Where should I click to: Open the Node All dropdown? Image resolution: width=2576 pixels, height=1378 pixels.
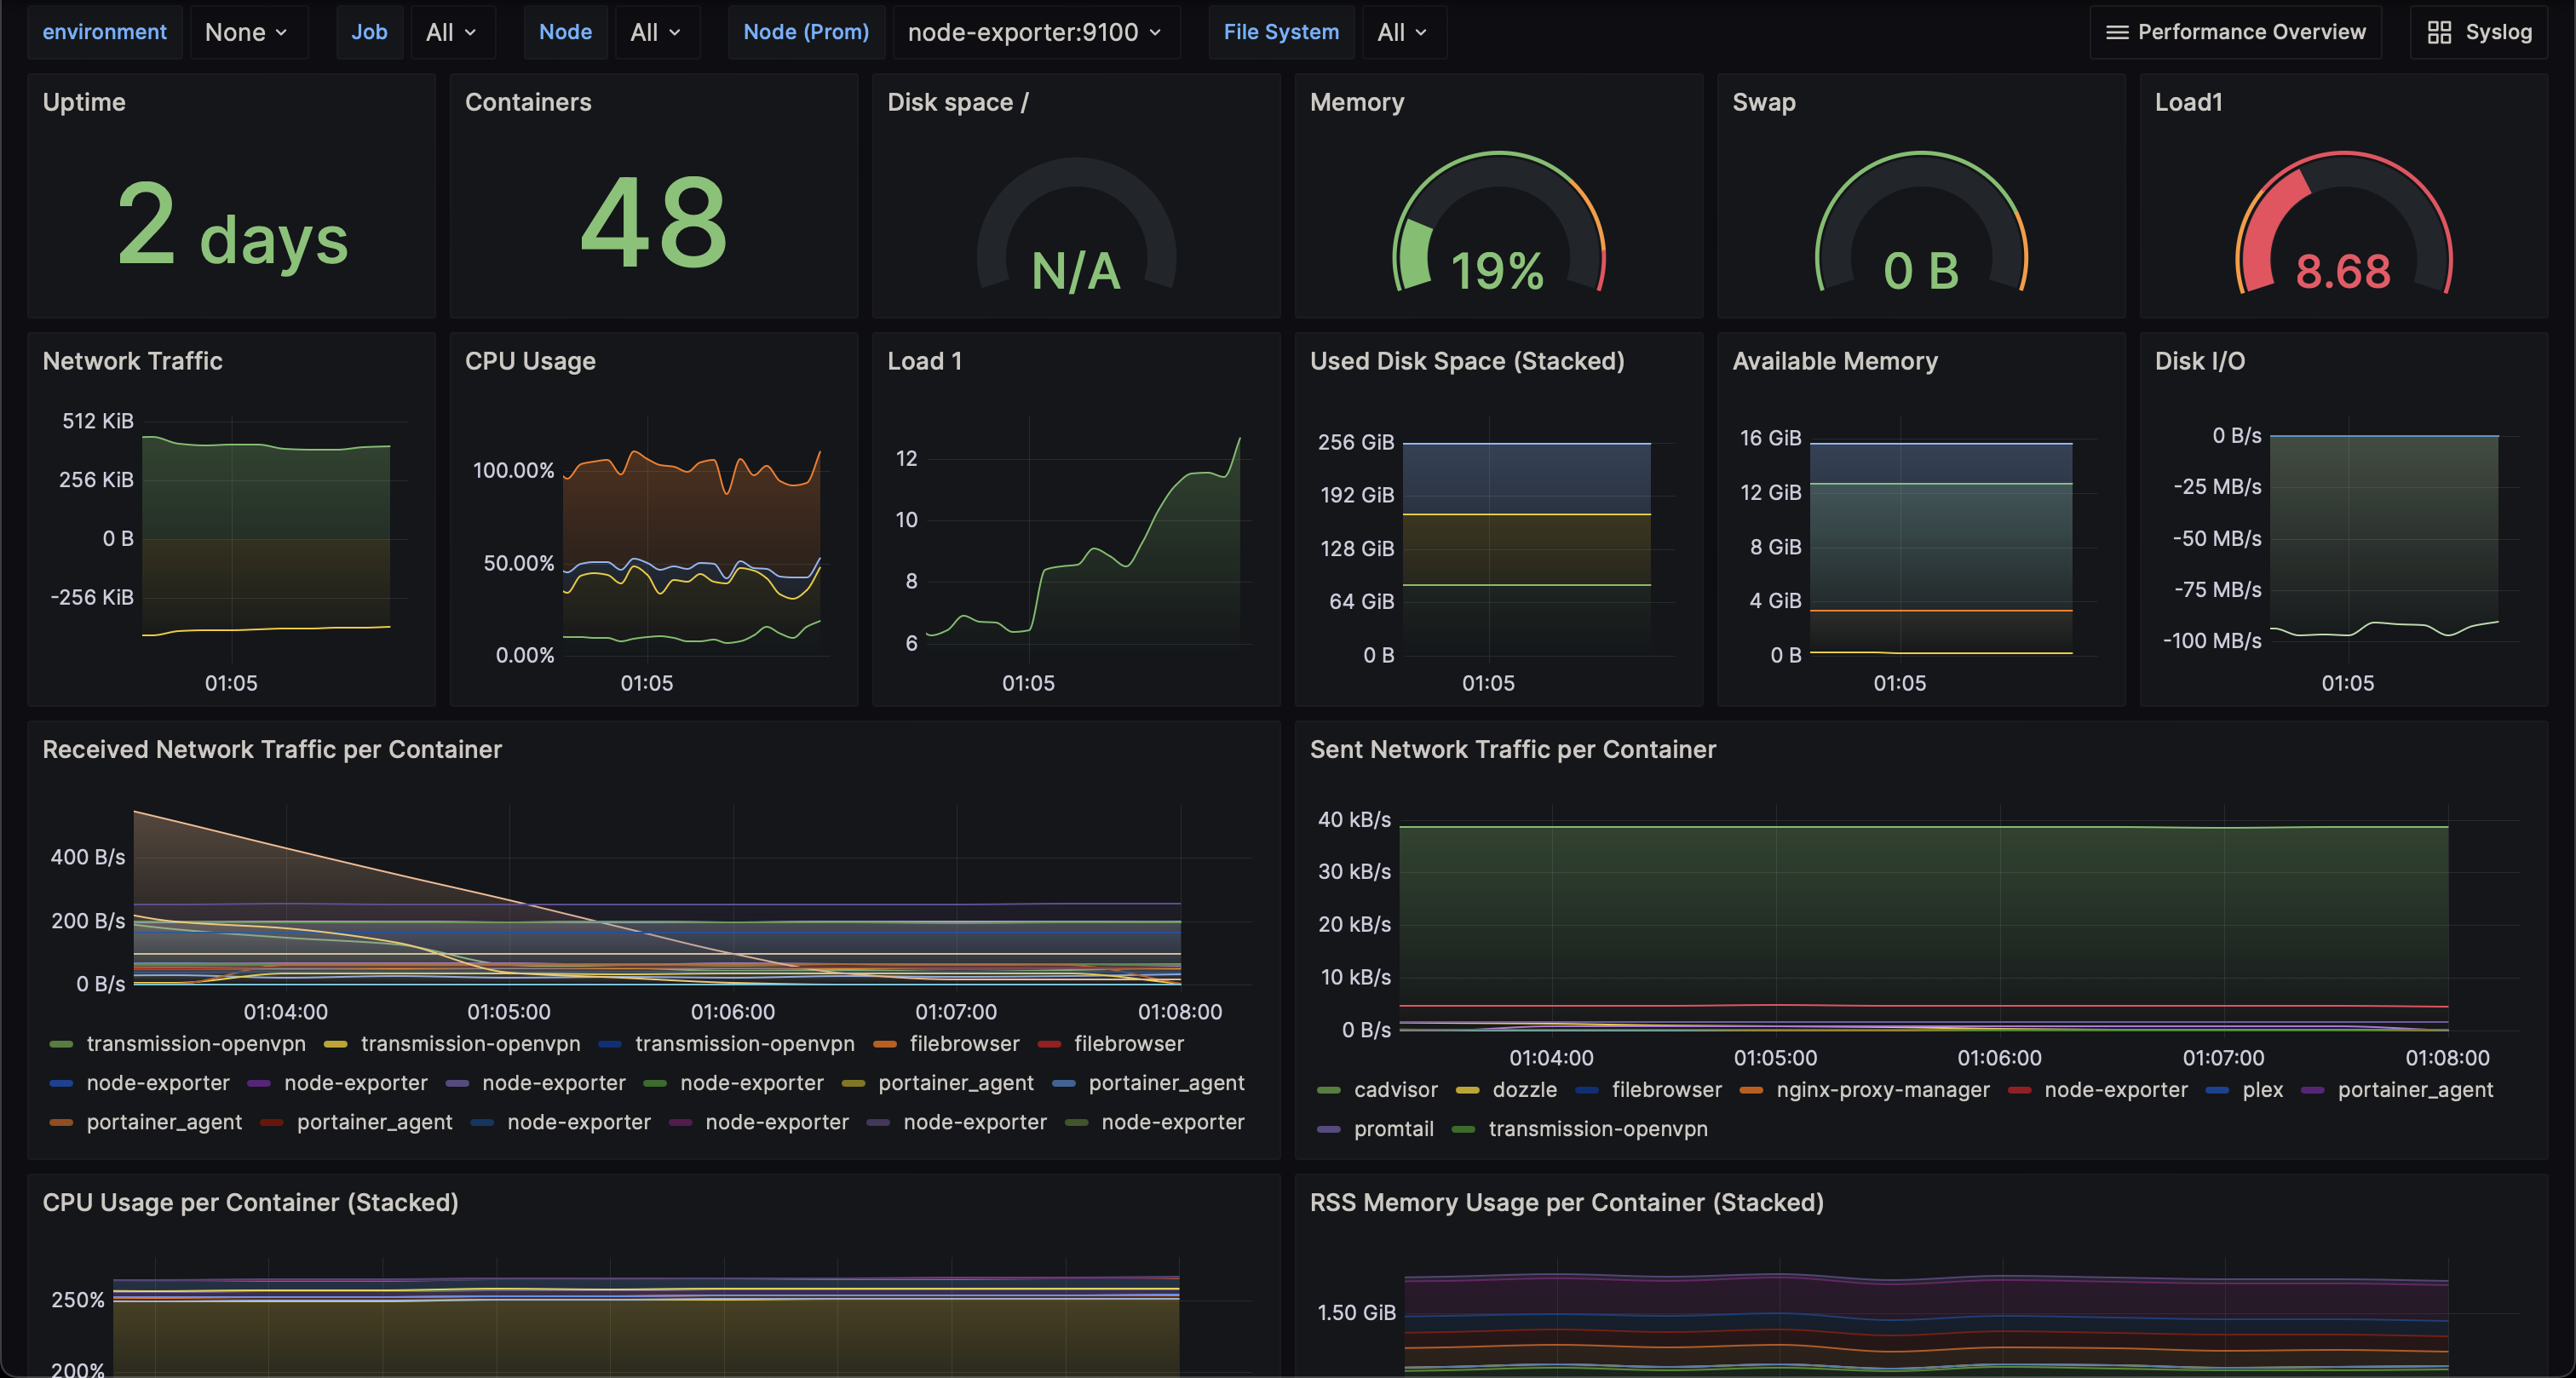[655, 32]
